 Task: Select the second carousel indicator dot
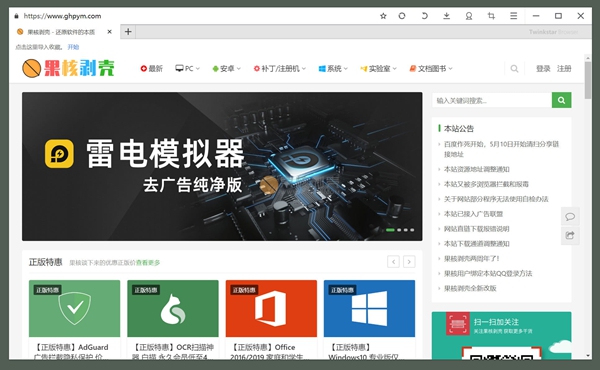tap(399, 230)
